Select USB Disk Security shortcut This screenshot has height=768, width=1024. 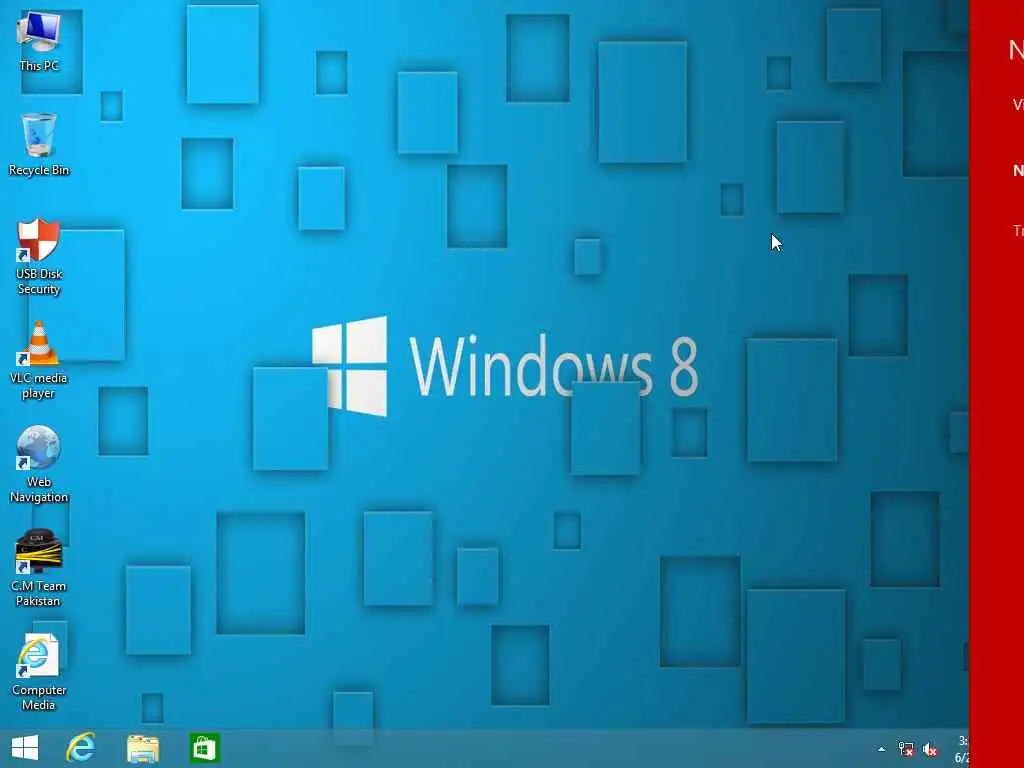pyautogui.click(x=39, y=257)
